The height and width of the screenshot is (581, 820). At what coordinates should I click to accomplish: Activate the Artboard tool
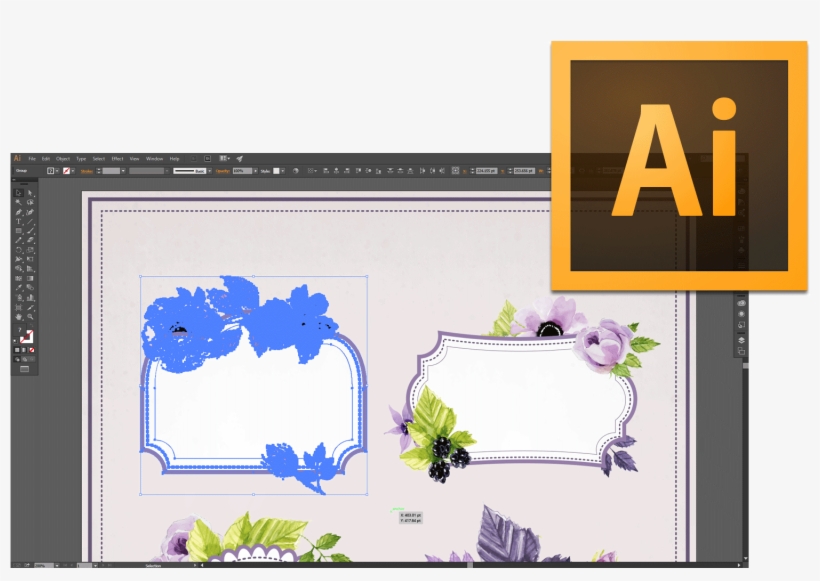[18, 307]
